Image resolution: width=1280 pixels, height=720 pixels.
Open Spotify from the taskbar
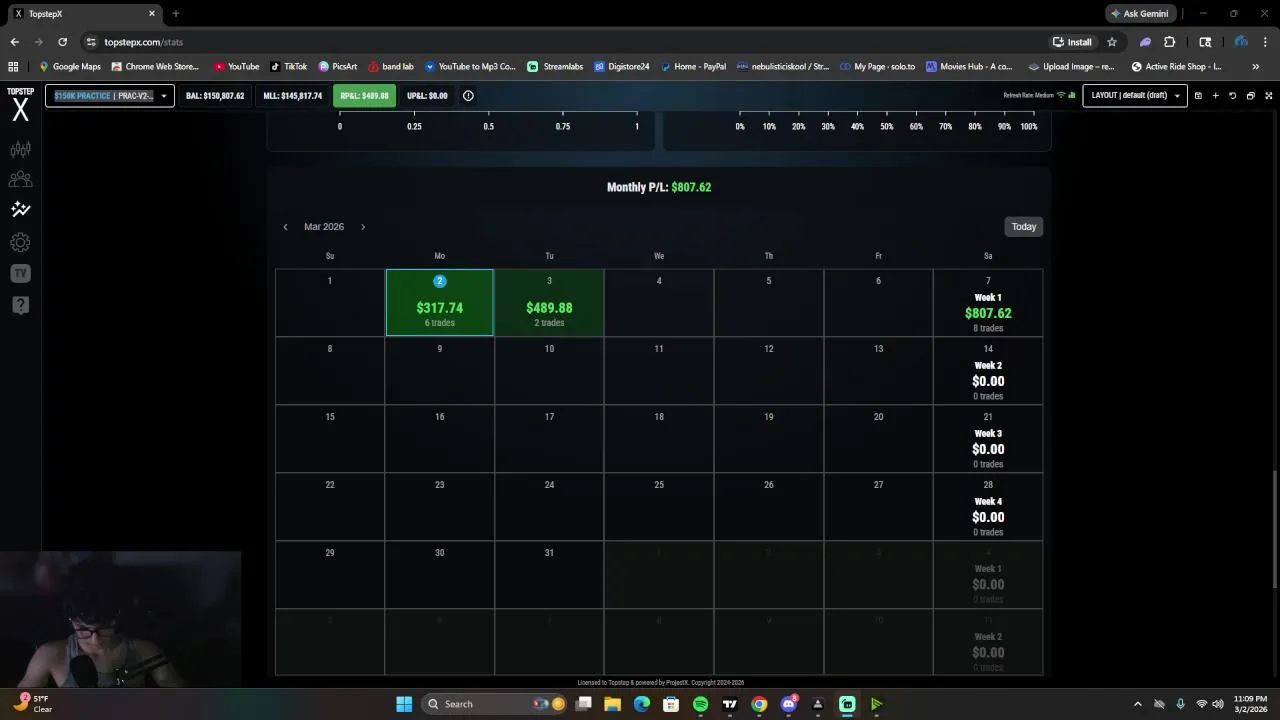[x=700, y=704]
